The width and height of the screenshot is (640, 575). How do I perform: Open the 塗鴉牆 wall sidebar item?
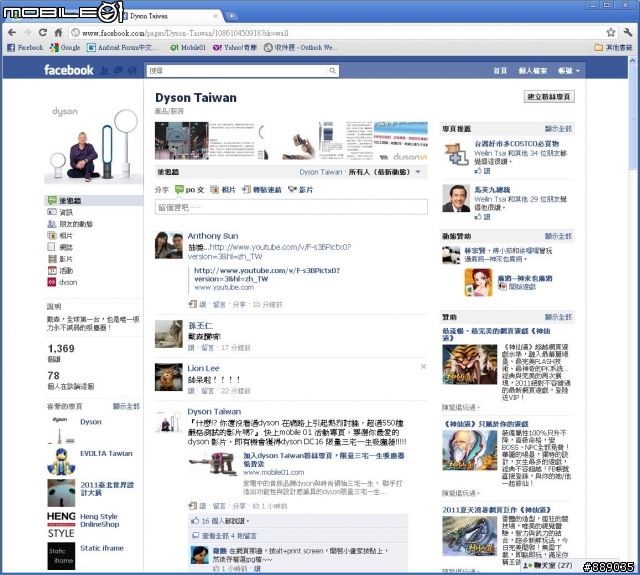pos(93,200)
